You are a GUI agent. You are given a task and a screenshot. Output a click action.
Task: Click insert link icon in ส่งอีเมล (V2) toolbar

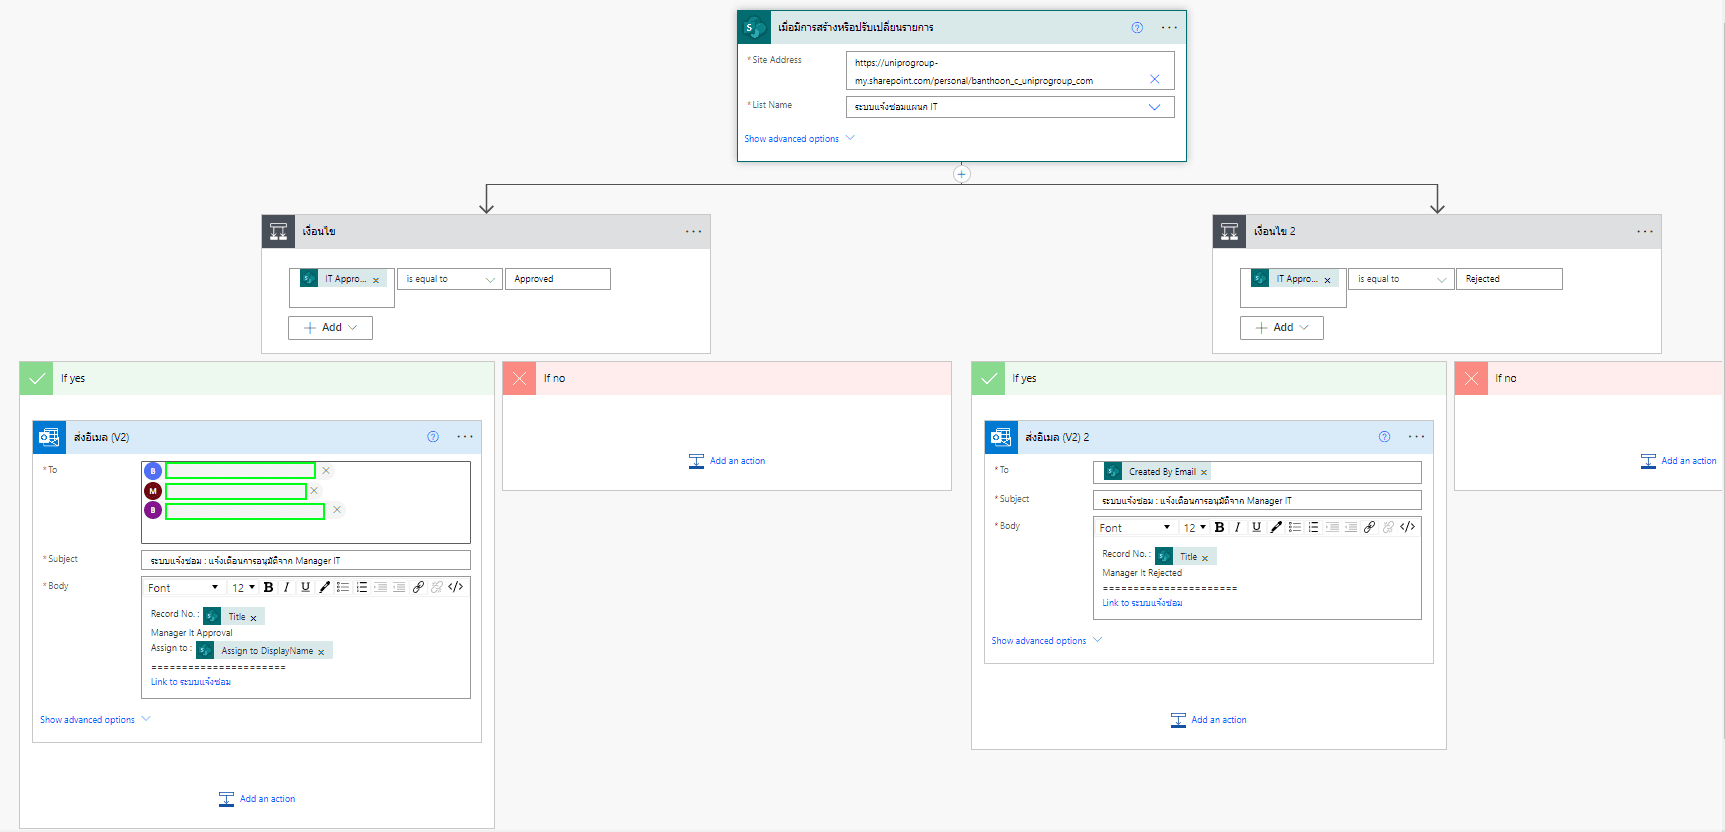click(x=418, y=587)
